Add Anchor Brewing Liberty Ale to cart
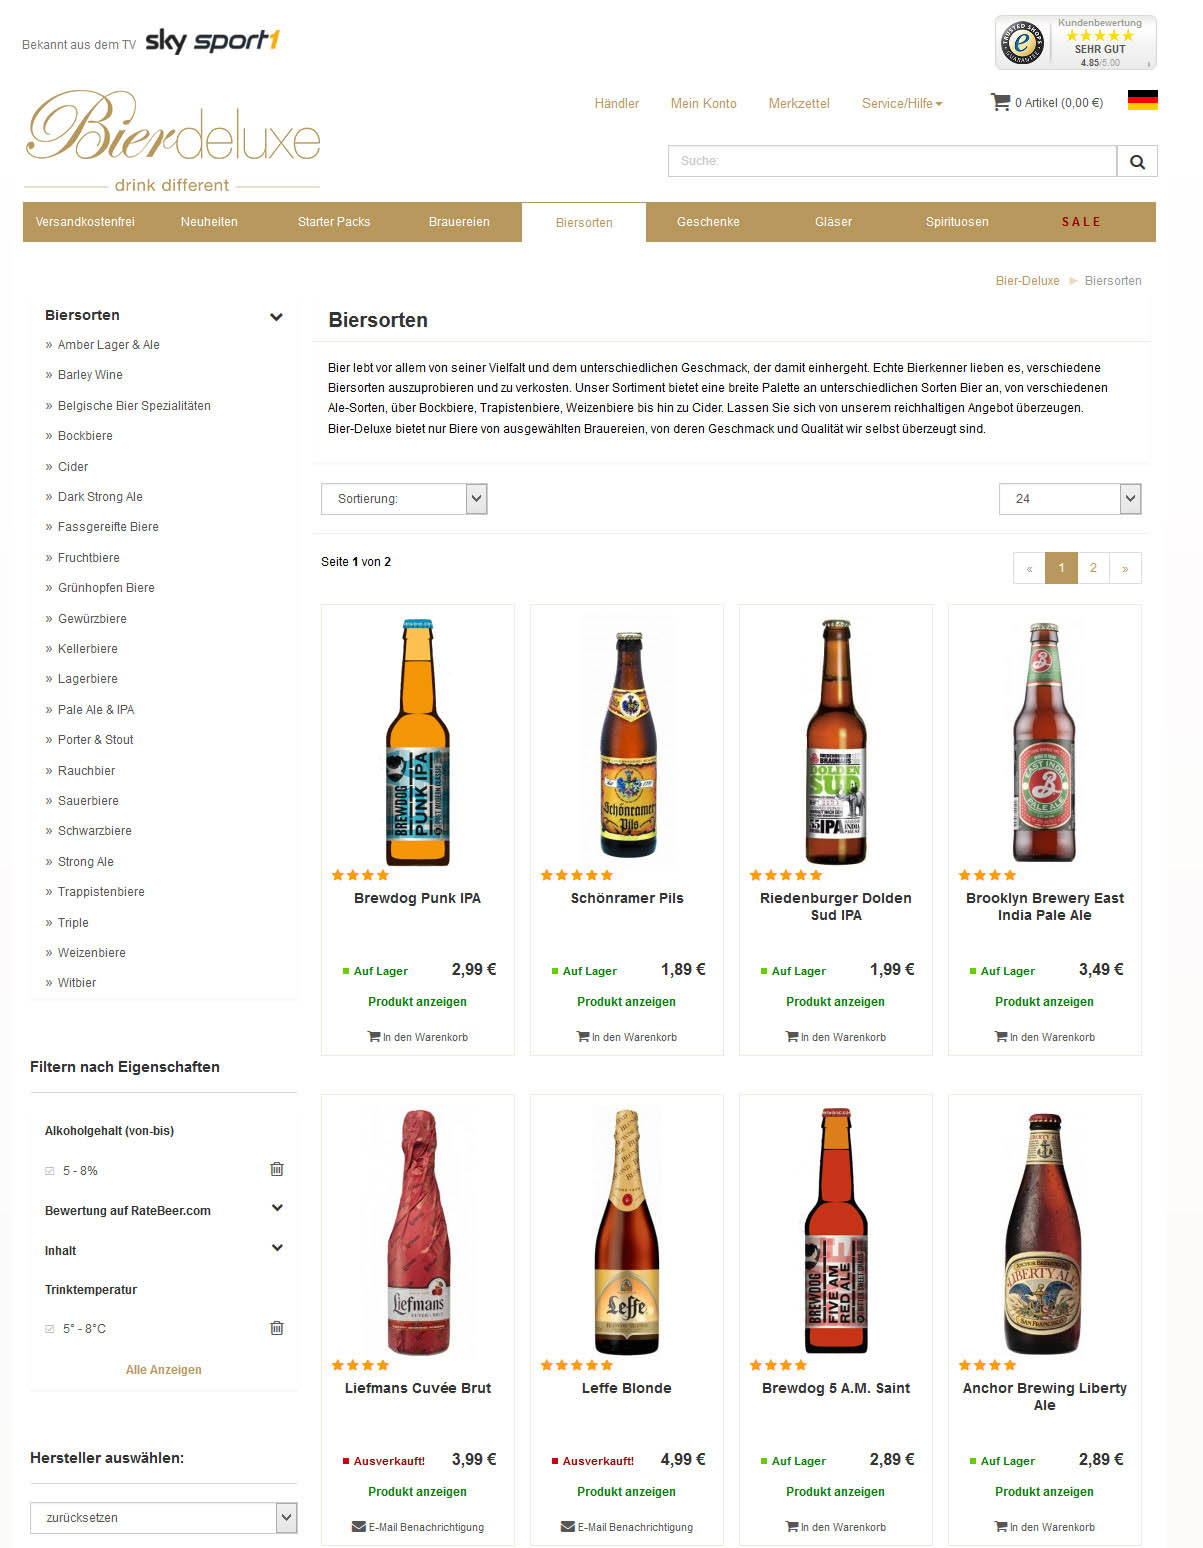The height and width of the screenshot is (1548, 1203). click(1044, 1527)
